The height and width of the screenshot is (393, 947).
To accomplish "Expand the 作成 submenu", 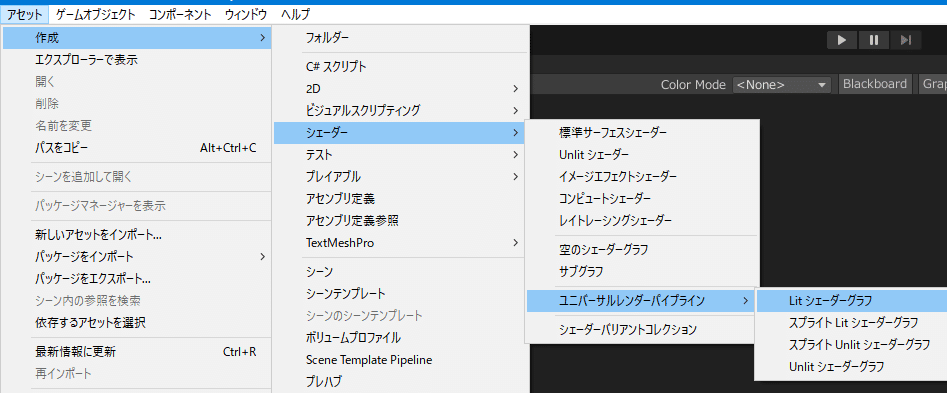I will pos(138,38).
